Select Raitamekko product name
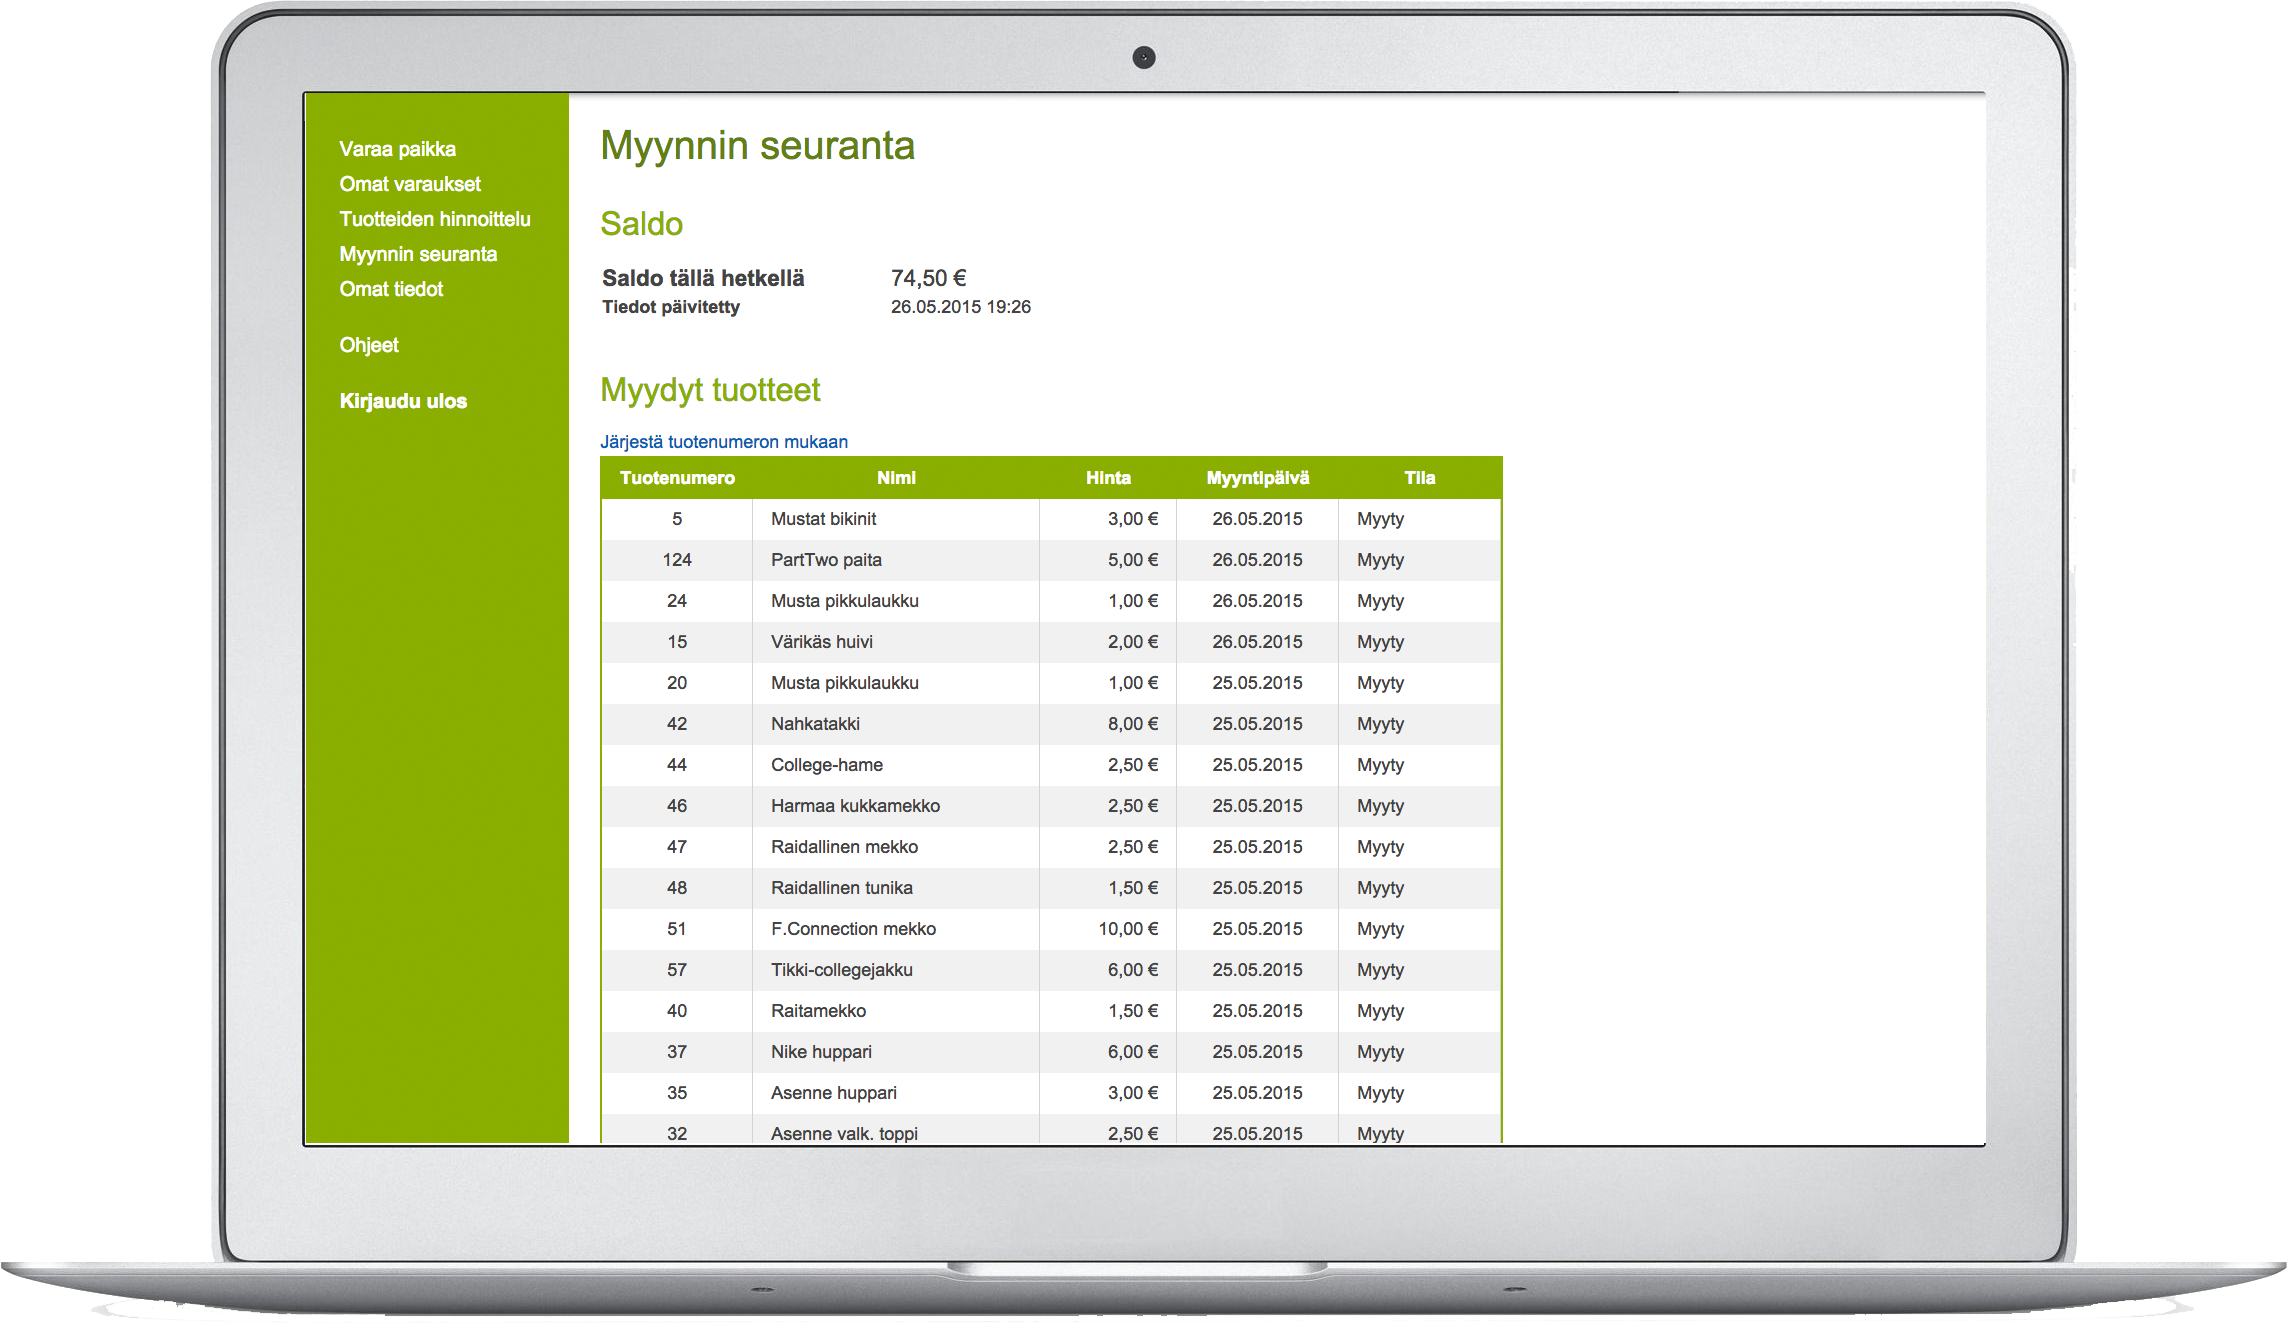 [818, 1011]
